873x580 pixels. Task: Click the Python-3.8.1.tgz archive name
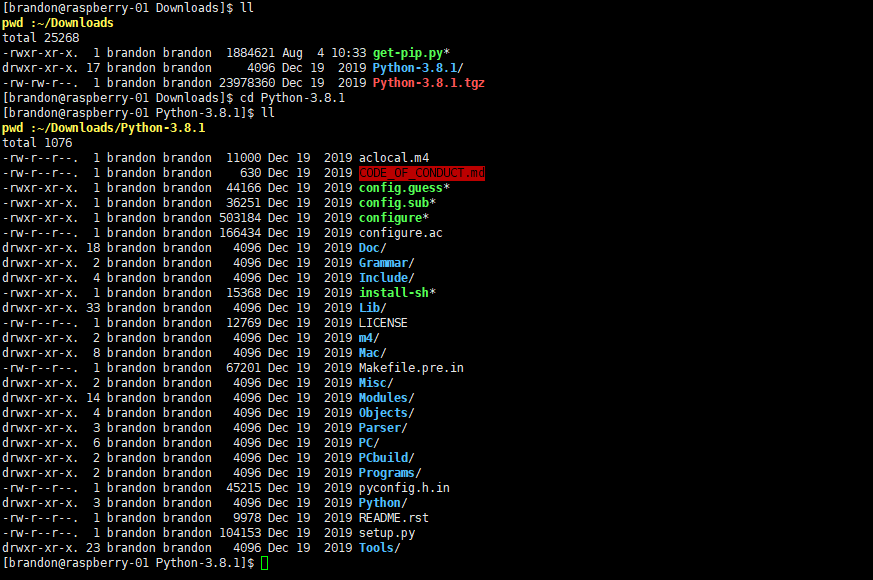pos(429,83)
